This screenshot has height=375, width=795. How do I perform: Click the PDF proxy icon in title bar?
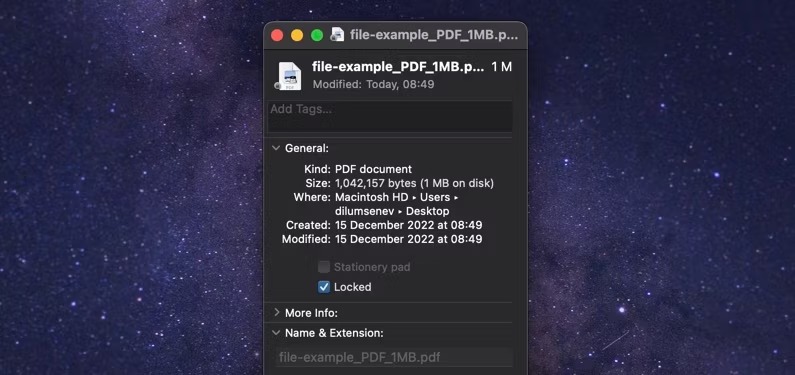[337, 34]
